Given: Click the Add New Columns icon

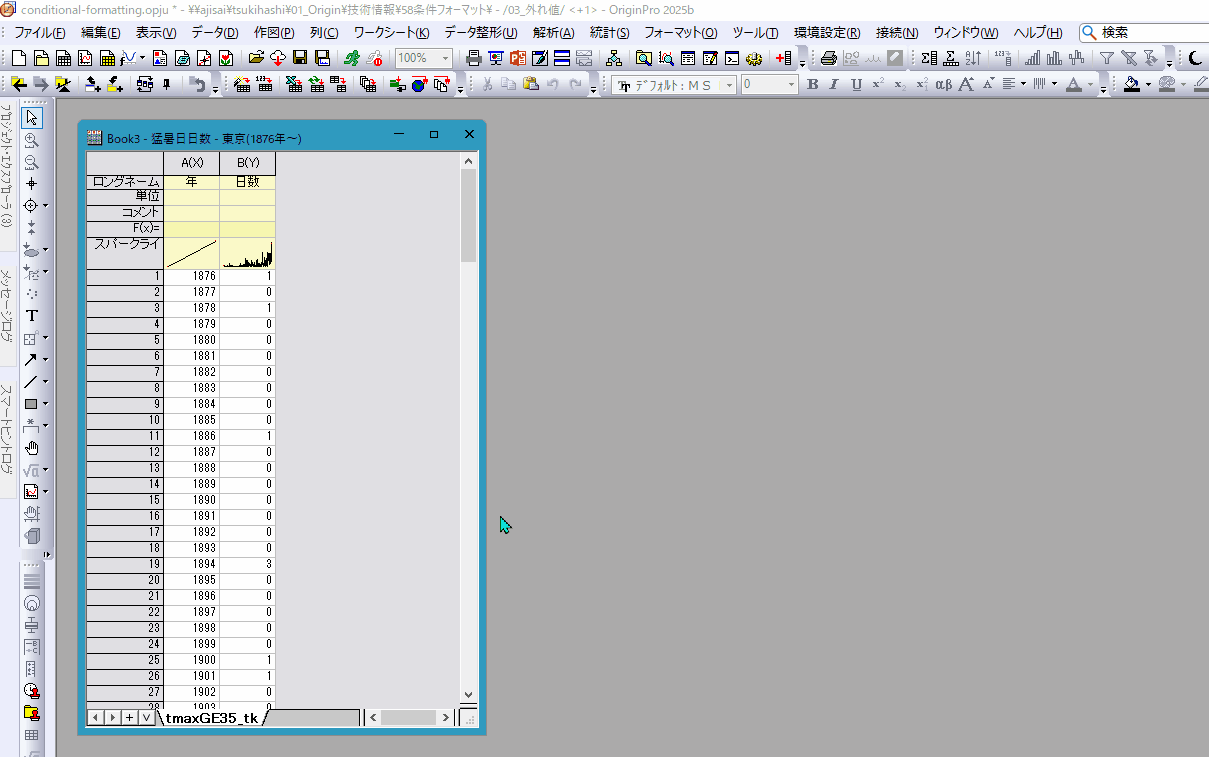Looking at the screenshot, I should coord(784,58).
